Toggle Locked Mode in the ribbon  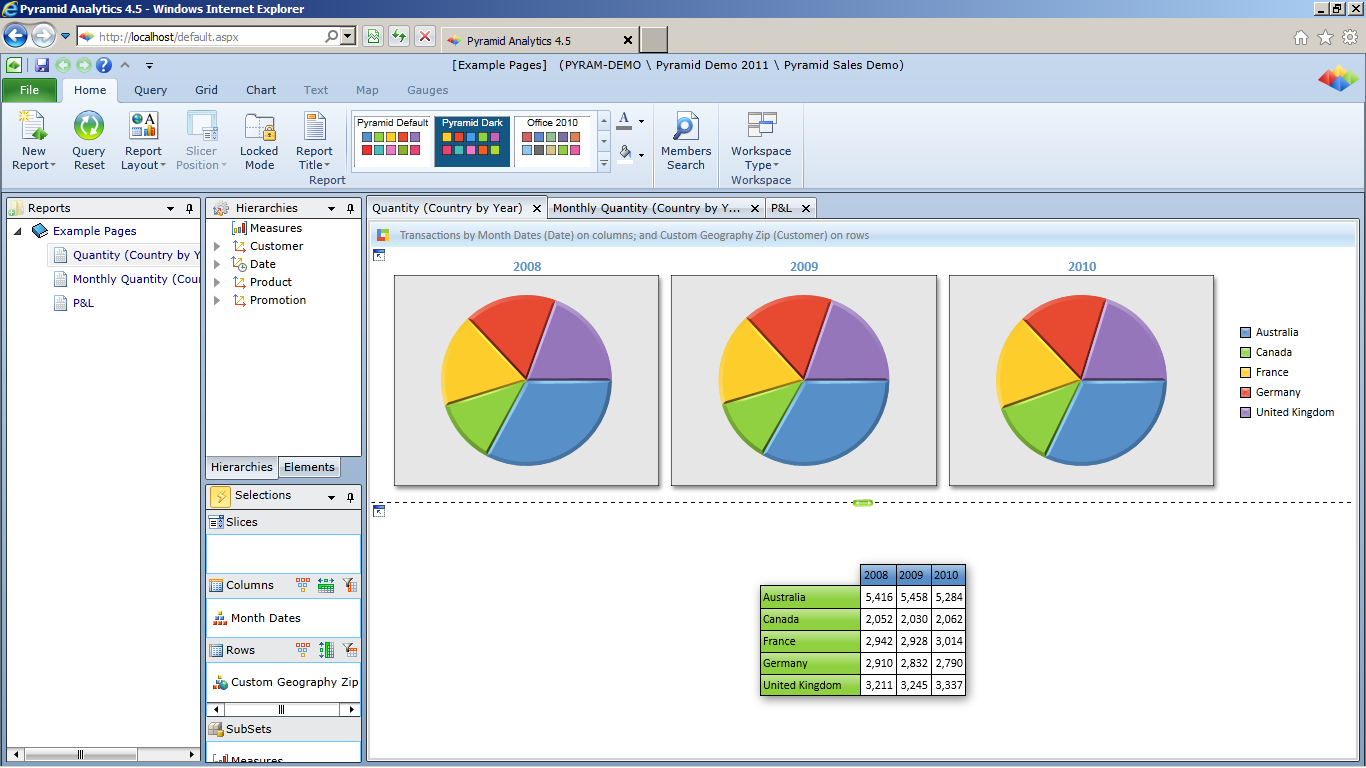pos(259,140)
